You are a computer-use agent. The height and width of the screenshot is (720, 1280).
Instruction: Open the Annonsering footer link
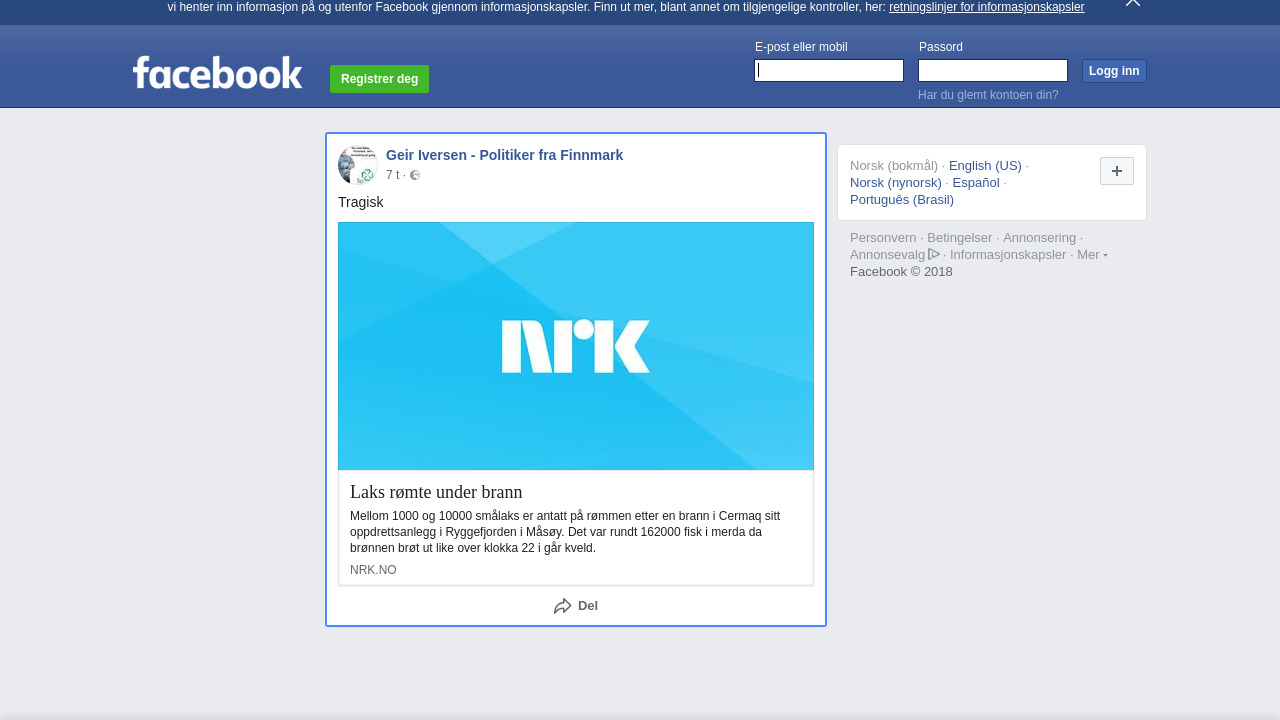[x=1039, y=237]
